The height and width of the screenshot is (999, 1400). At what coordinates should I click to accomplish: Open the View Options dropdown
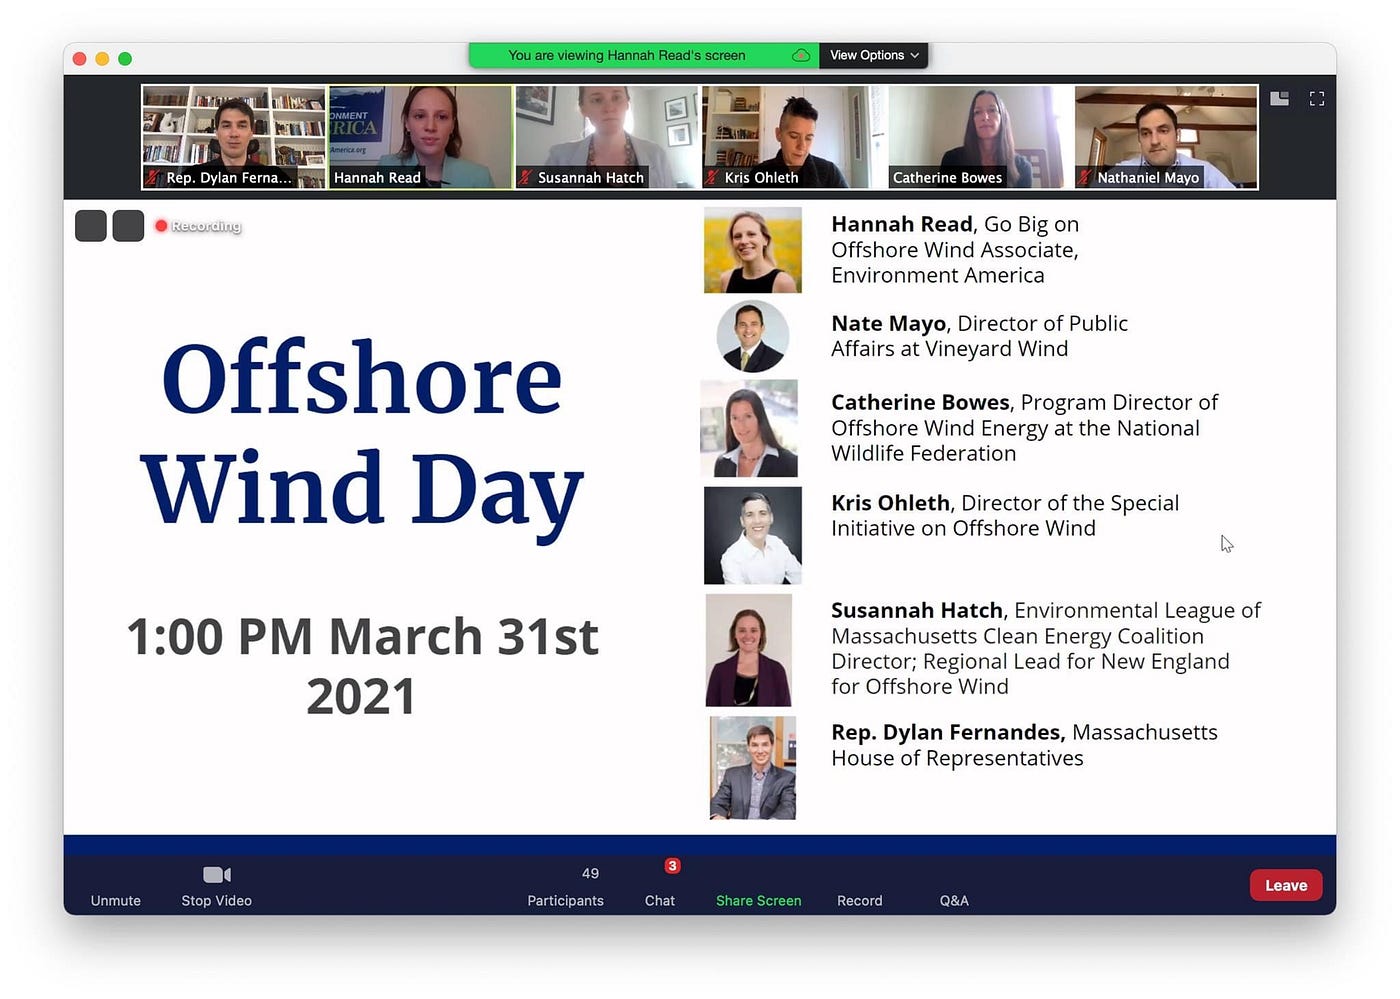pyautogui.click(x=873, y=55)
